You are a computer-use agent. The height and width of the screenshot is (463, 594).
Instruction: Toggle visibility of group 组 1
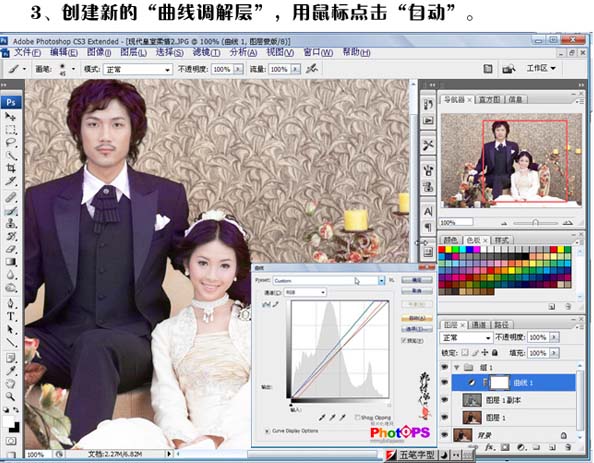444,367
